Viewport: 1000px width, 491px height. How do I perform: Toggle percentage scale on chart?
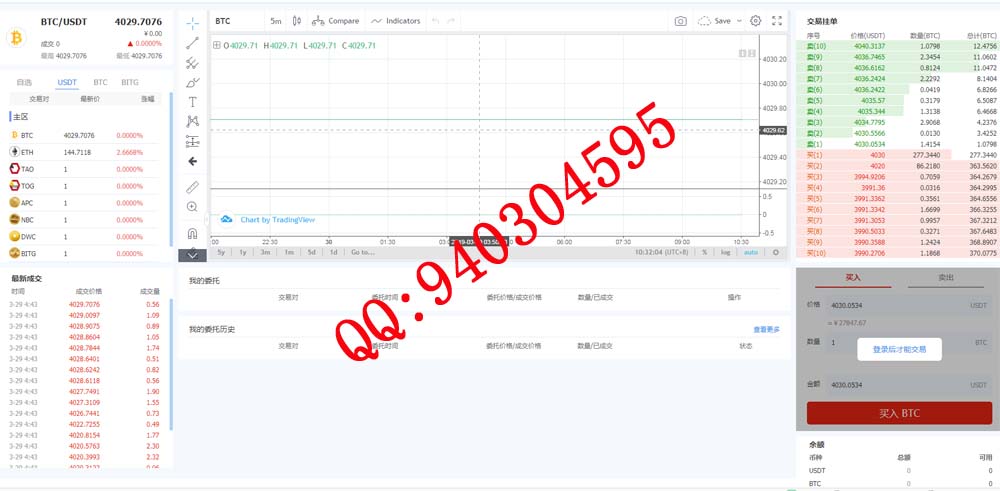(x=704, y=252)
